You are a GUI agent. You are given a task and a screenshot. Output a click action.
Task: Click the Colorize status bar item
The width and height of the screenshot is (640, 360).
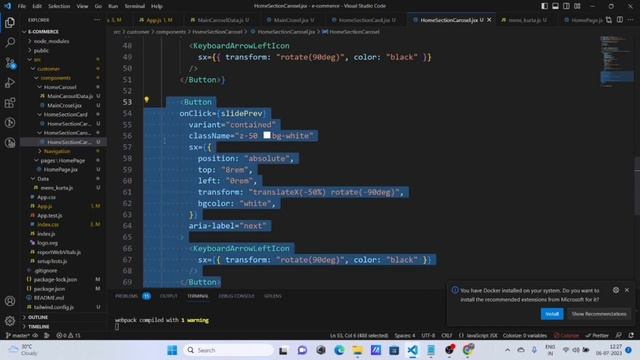pyautogui.click(x=566, y=336)
